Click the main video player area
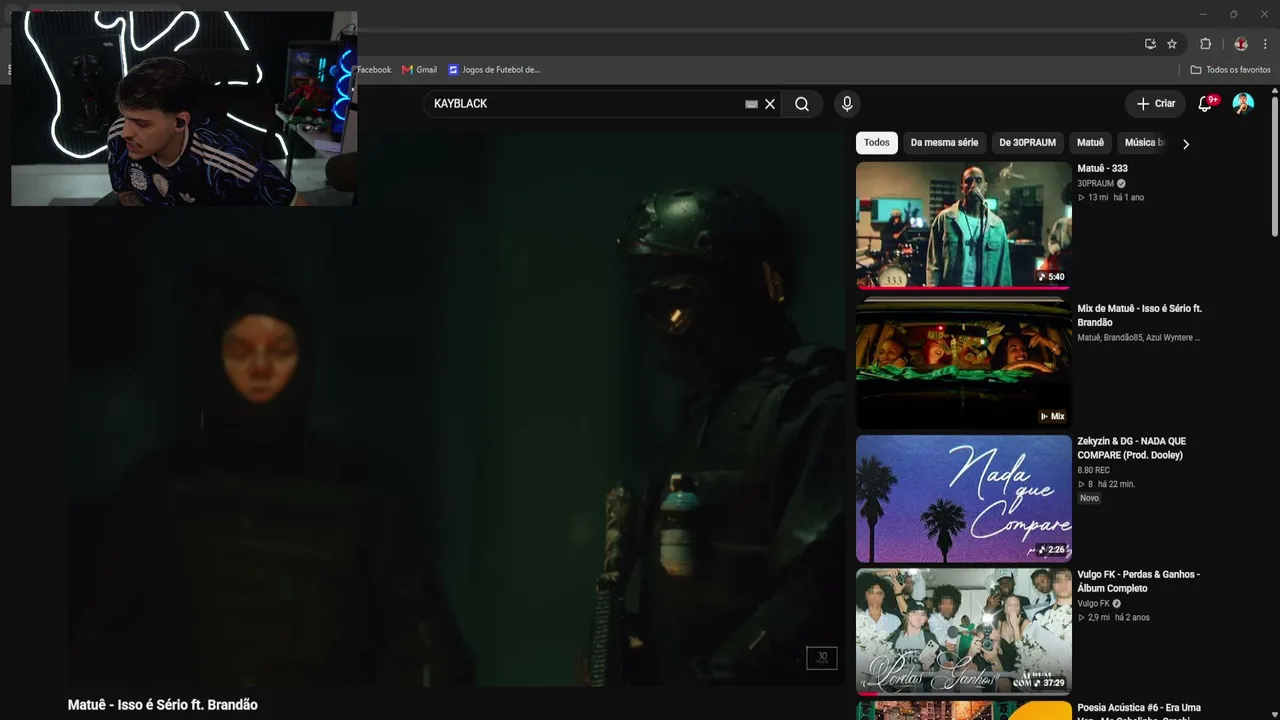 pos(456,410)
